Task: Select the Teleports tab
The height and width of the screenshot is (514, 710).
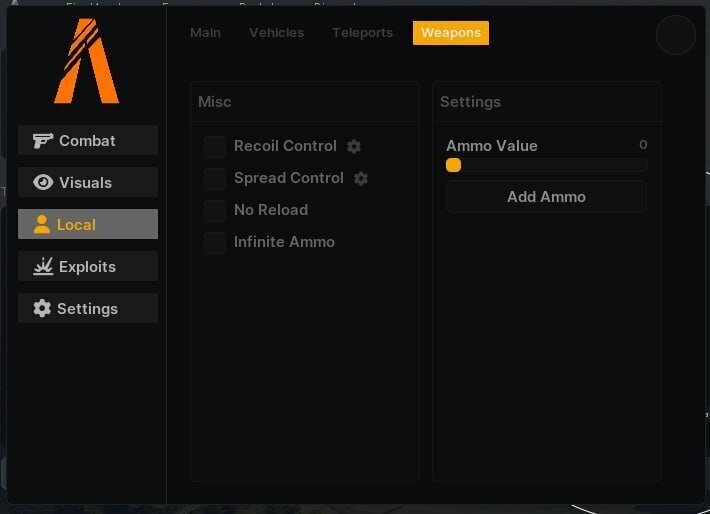Action: [363, 33]
